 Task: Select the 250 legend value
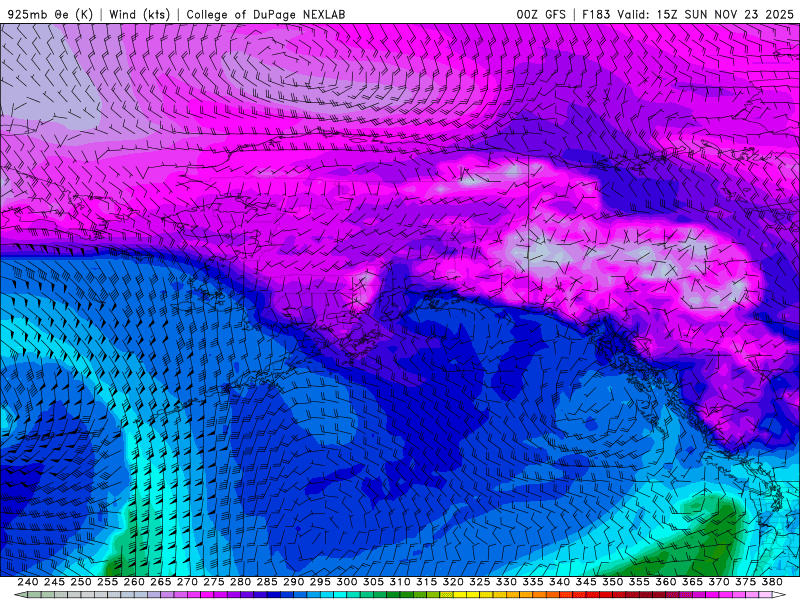(81, 582)
